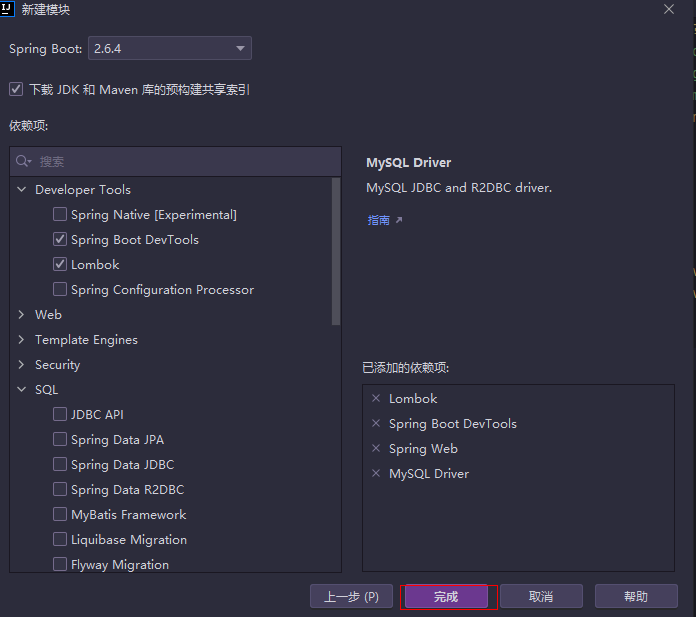Click the dependency list vertical scrollbar
This screenshot has width=696, height=617.
pos(336,251)
